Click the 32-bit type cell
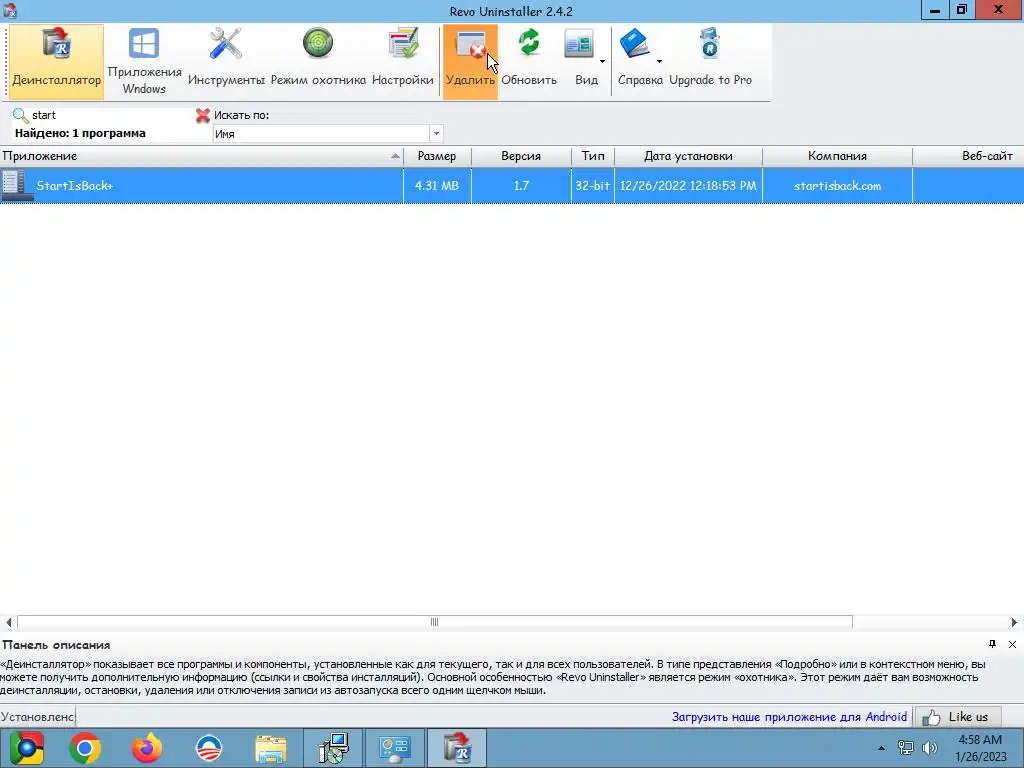 coord(593,185)
